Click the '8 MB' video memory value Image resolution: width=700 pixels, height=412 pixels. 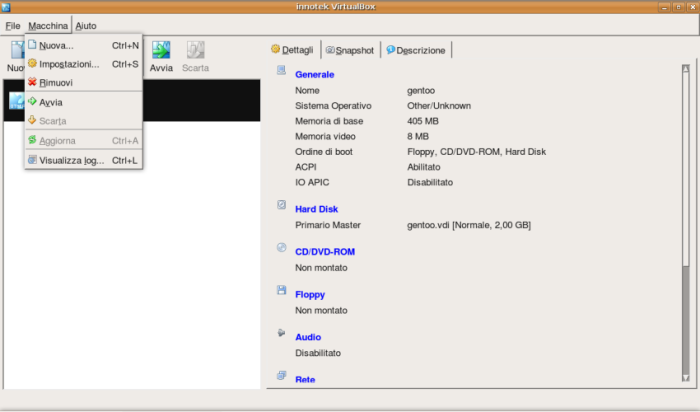418,136
